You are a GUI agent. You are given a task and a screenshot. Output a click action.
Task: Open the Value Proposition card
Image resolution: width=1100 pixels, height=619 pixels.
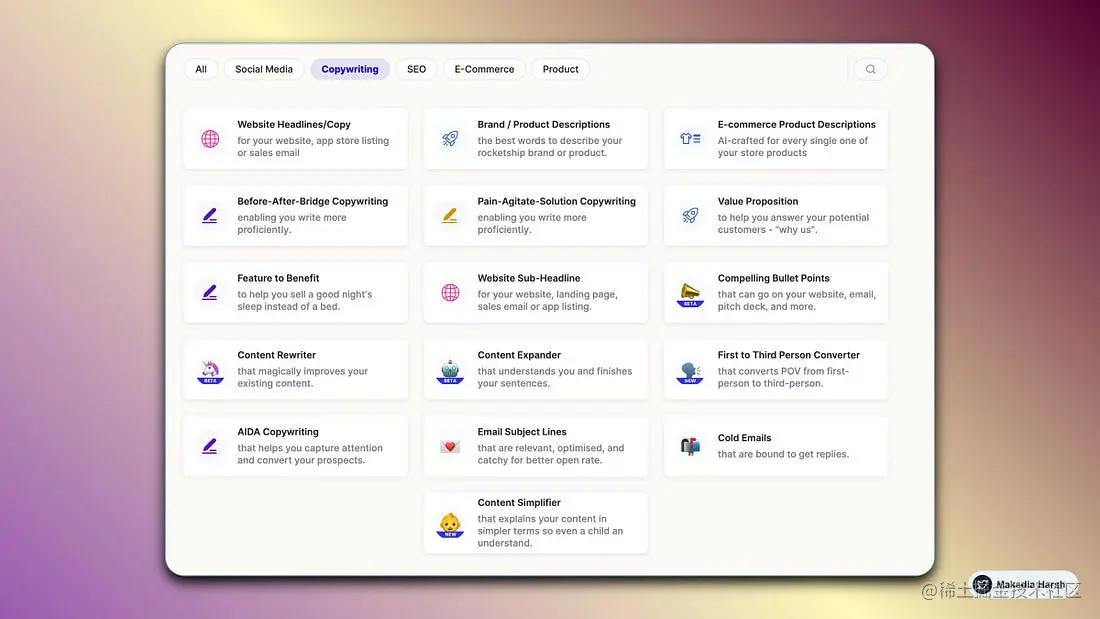coord(776,215)
